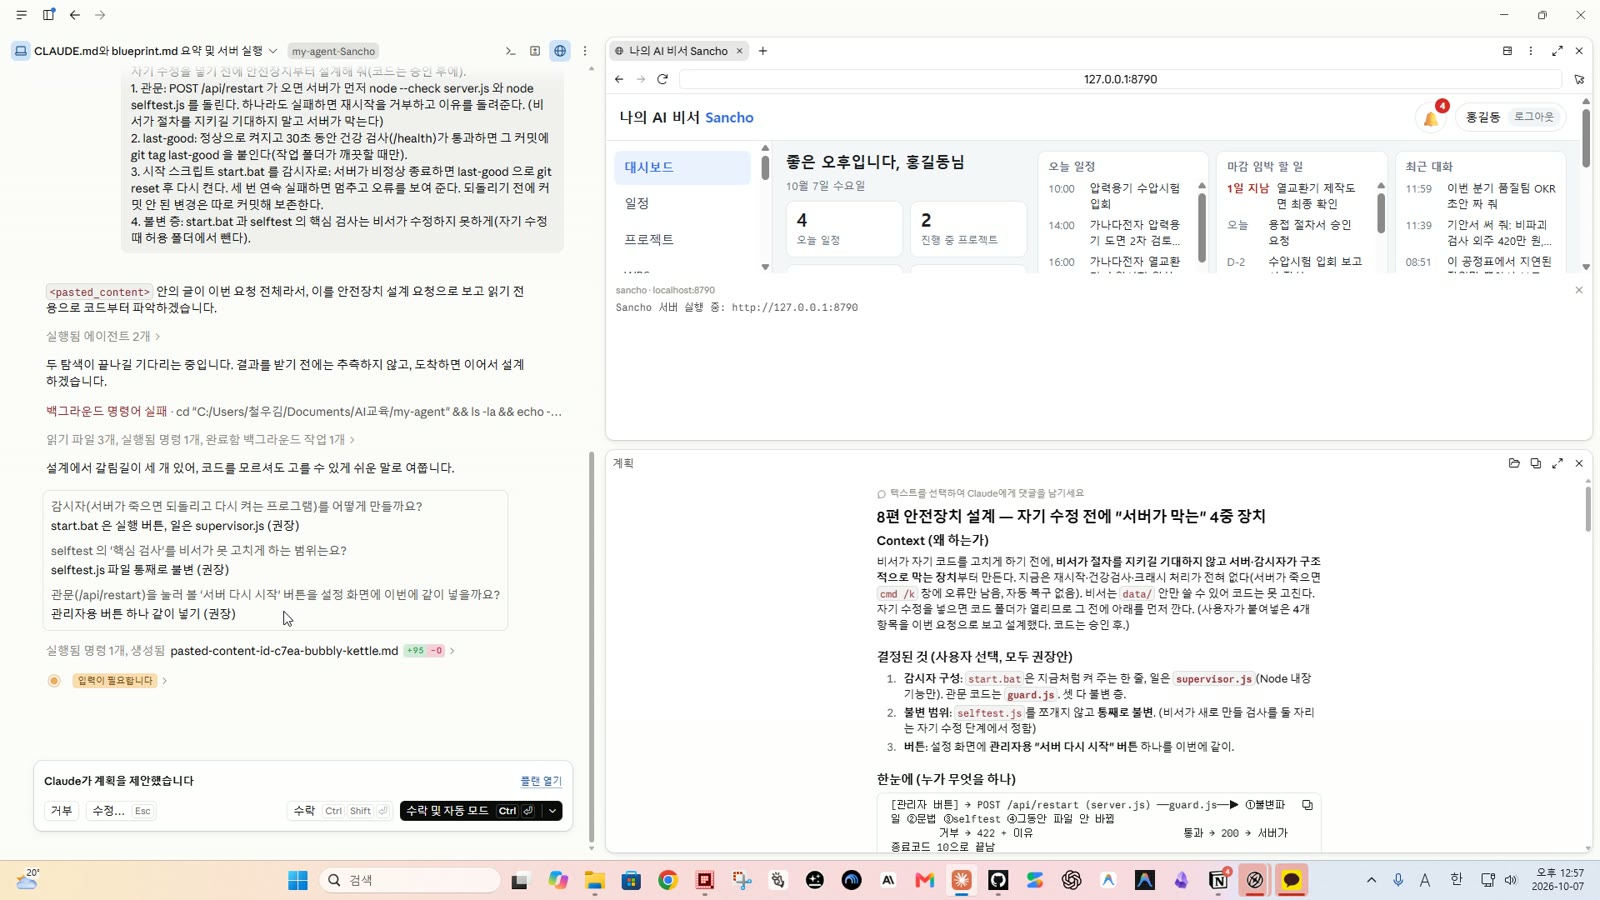Click the 11:59 이번 분기 품질팀 OKR conversation
This screenshot has height=900, width=1600.
pos(1481,196)
